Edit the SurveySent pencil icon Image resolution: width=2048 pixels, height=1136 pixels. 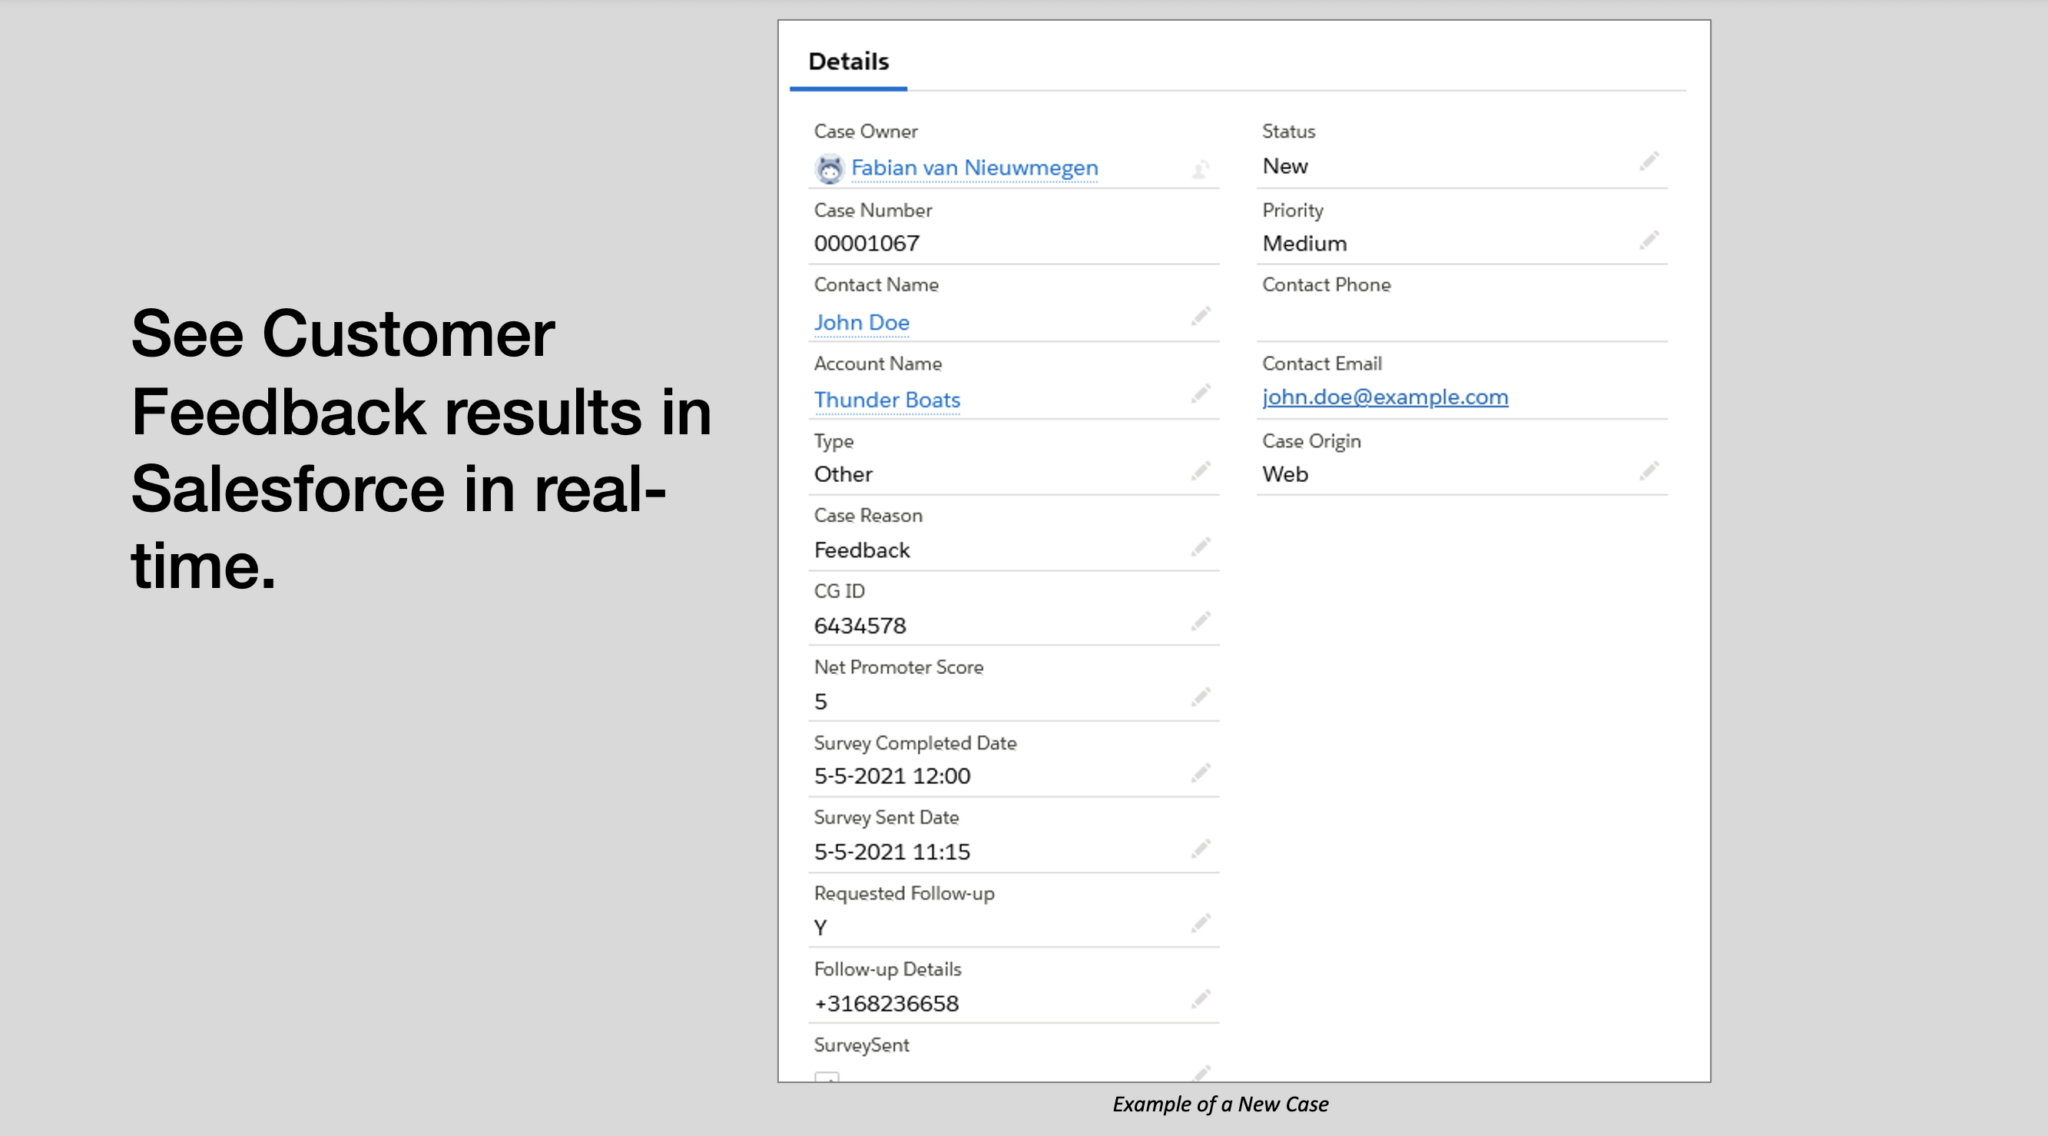(1201, 1073)
